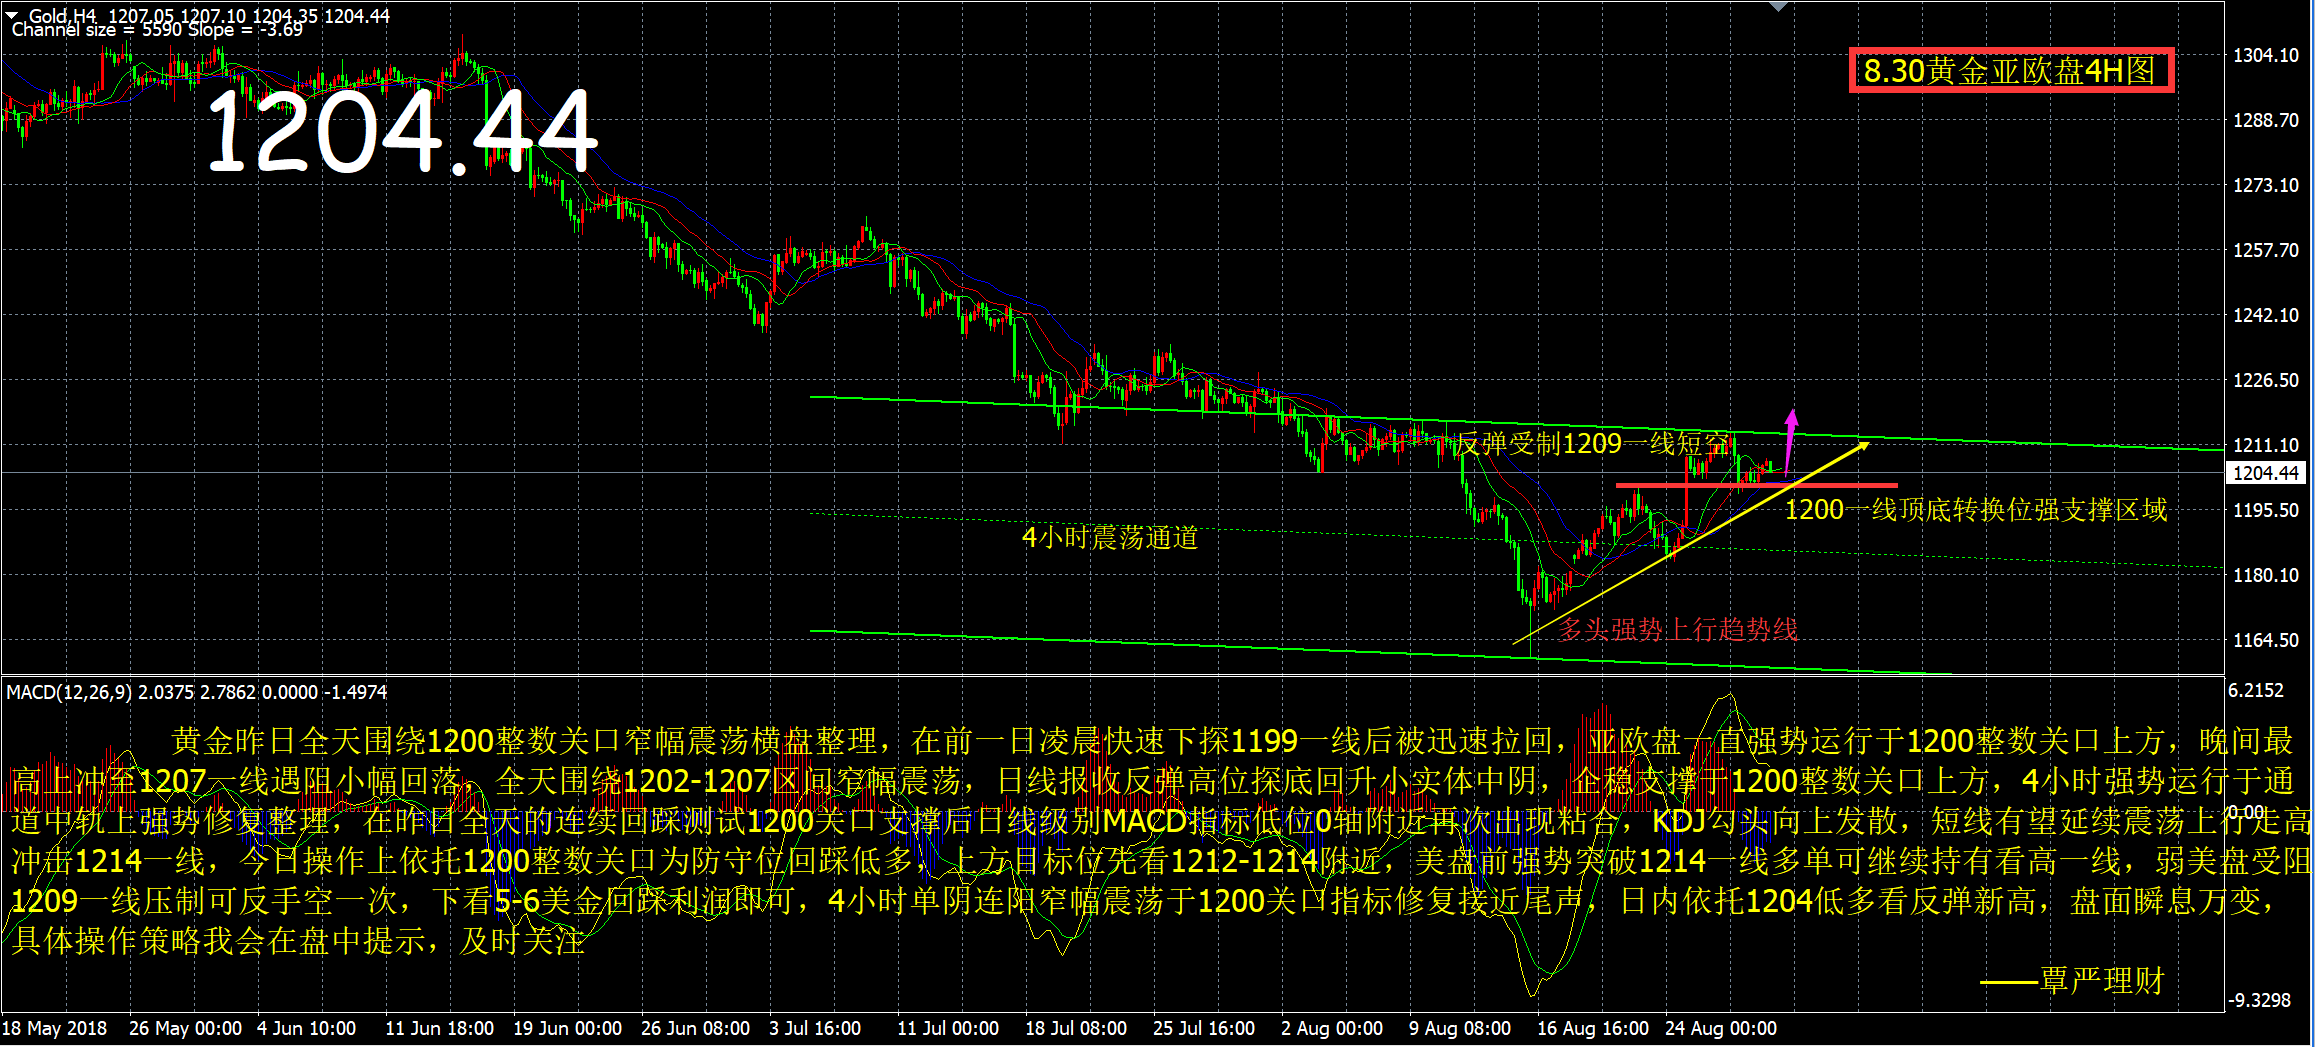The image size is (2315, 1047).
Task: Click the 26 Jun 08:00 date label
Action: pos(696,1029)
